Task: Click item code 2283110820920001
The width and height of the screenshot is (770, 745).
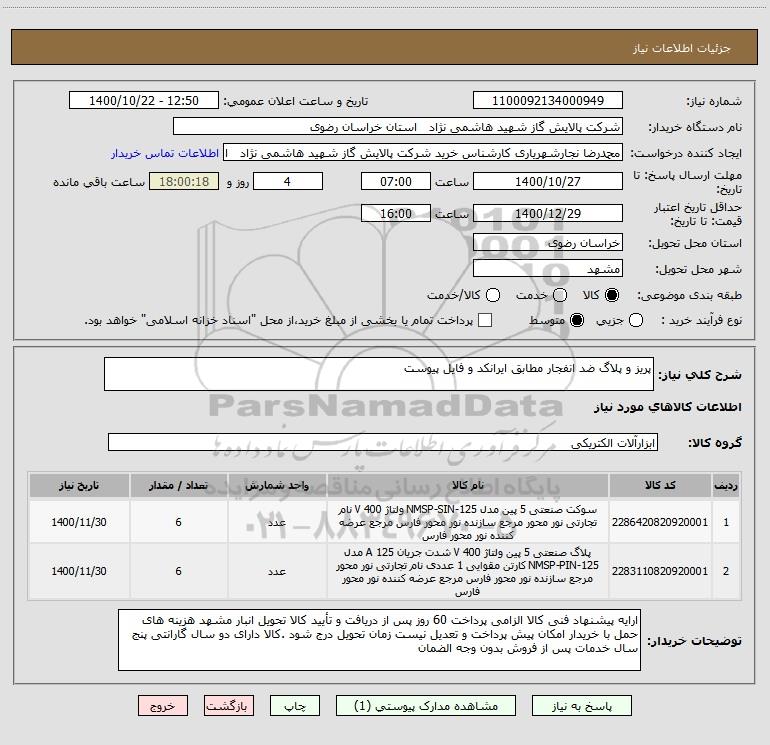Action: tap(660, 571)
